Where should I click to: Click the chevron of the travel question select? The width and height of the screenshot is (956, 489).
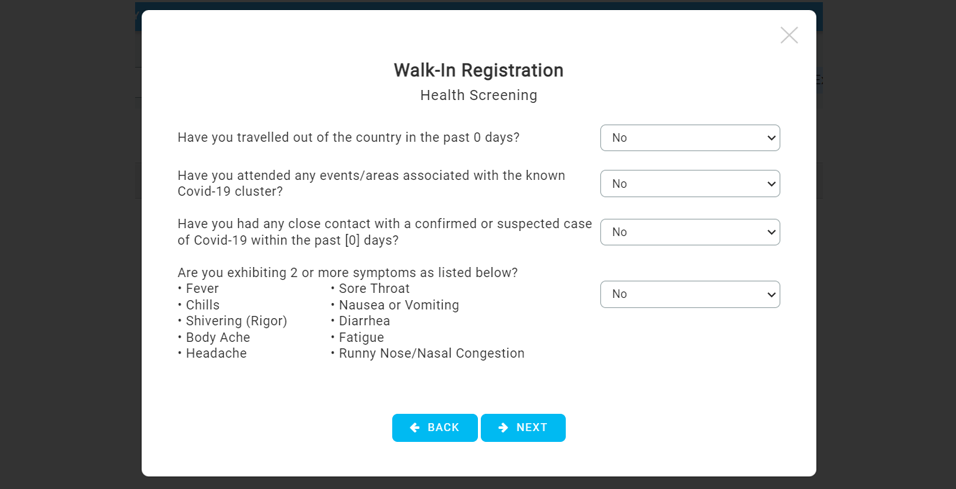[x=771, y=138]
